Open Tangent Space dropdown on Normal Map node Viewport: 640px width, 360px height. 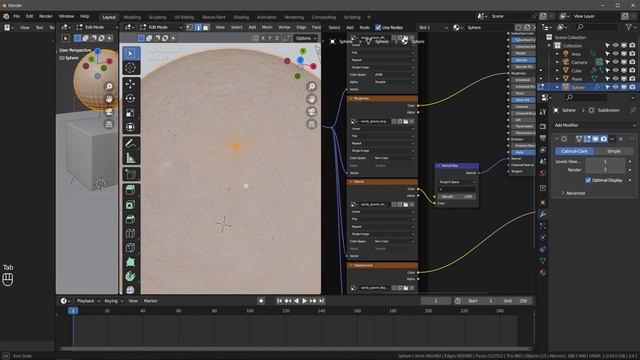point(457,182)
